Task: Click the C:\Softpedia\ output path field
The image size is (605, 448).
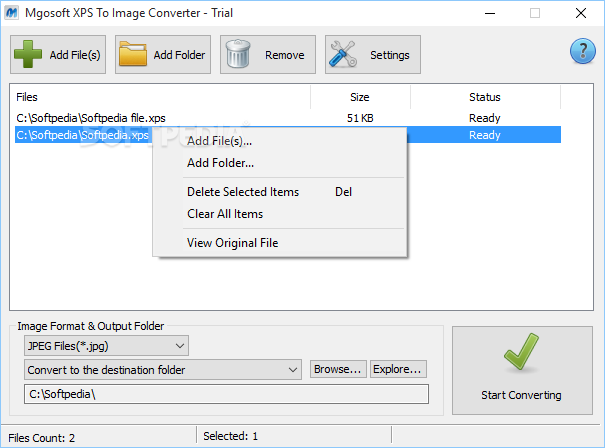Action: (x=226, y=394)
